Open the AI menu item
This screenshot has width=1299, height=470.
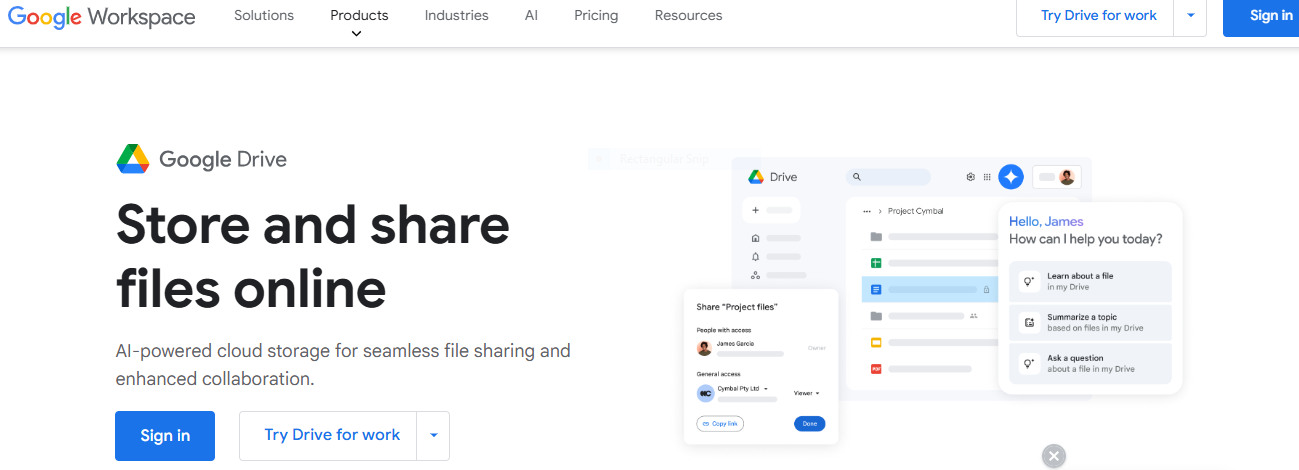(531, 15)
